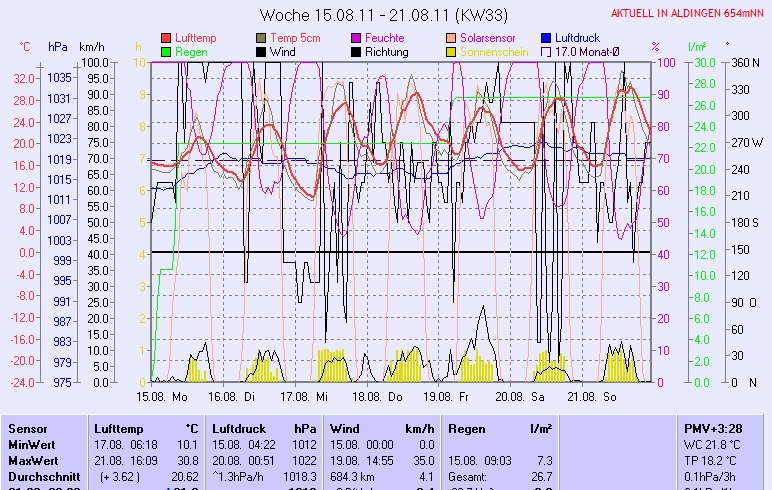The image size is (772, 490).
Task: Select the 17.08. Mi date label
Action: tap(303, 397)
